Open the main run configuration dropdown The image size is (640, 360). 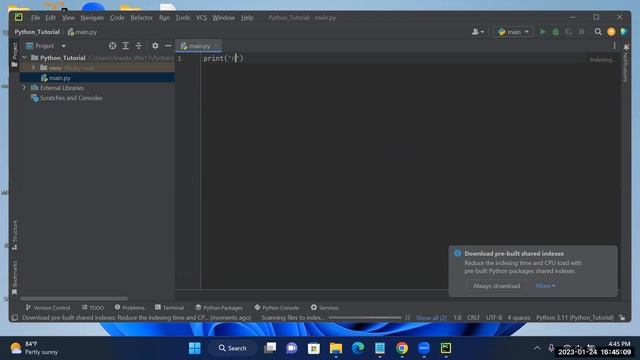[513, 32]
